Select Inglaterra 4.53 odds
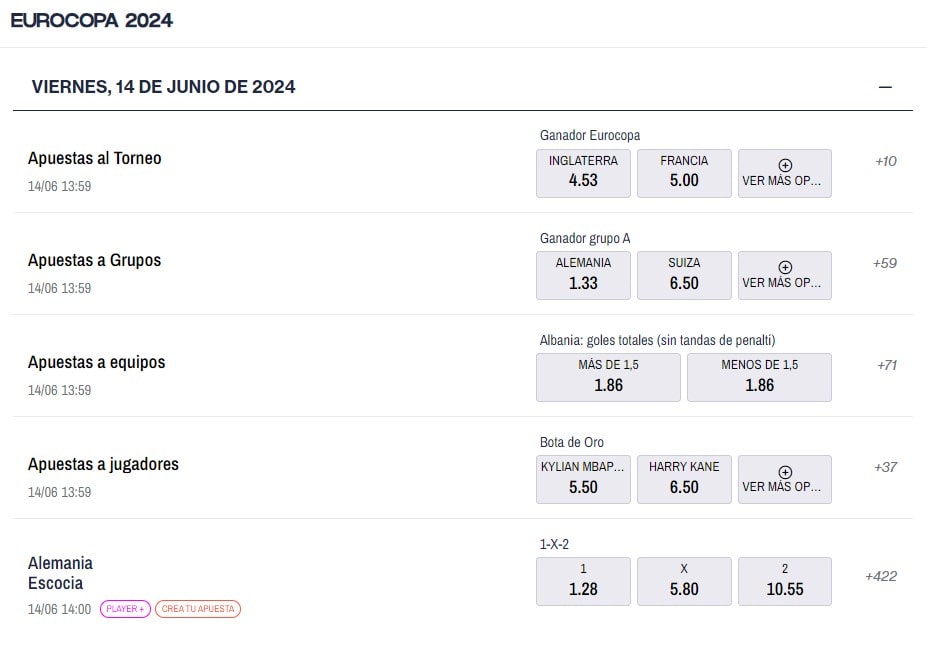This screenshot has width=927, height=652. point(583,173)
